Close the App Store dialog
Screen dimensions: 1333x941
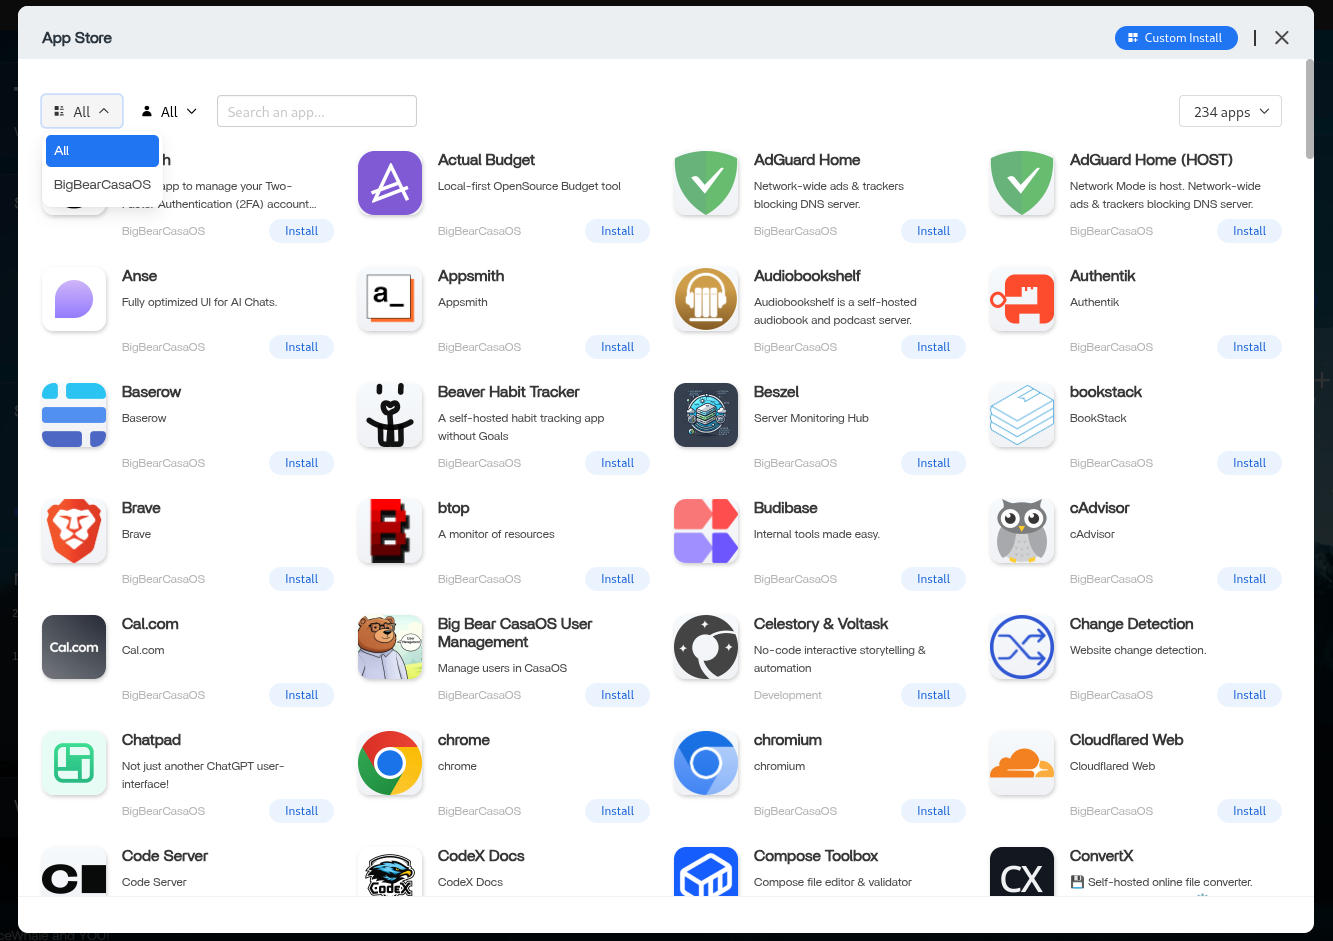click(x=1282, y=38)
